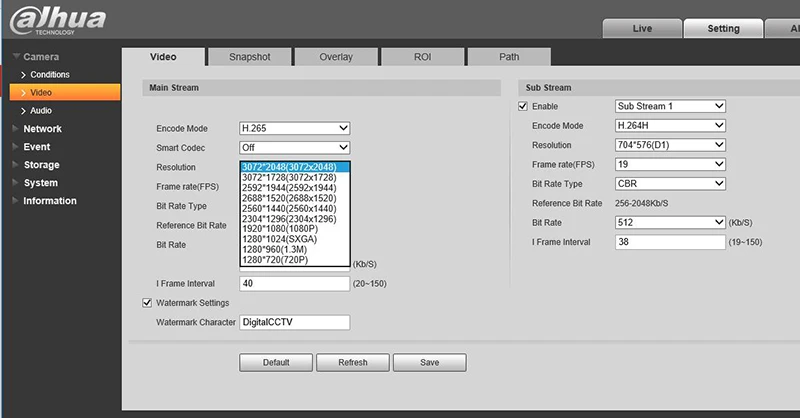
Task: Collapse the Camera section triangle
Action: (x=16, y=56)
